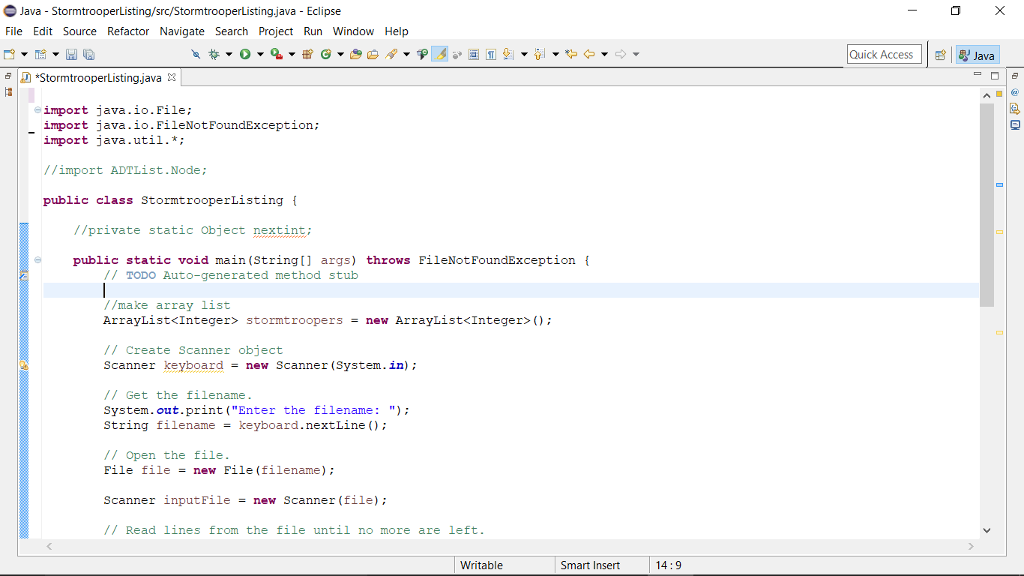
Task: Switch to the Java perspective button
Action: pyautogui.click(x=977, y=54)
